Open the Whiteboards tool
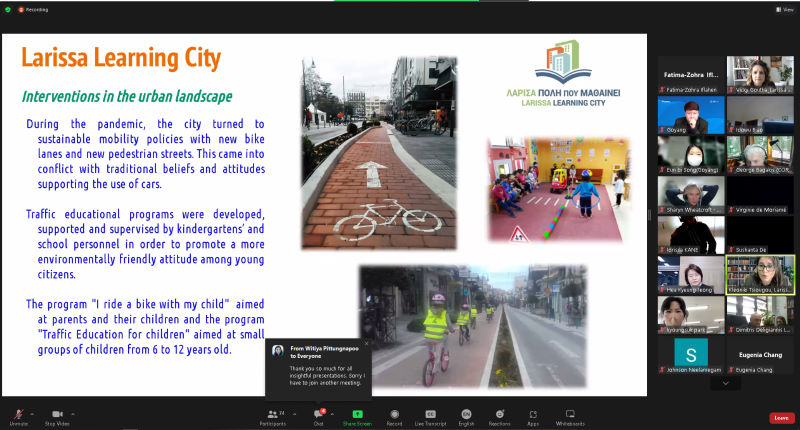 click(570, 414)
